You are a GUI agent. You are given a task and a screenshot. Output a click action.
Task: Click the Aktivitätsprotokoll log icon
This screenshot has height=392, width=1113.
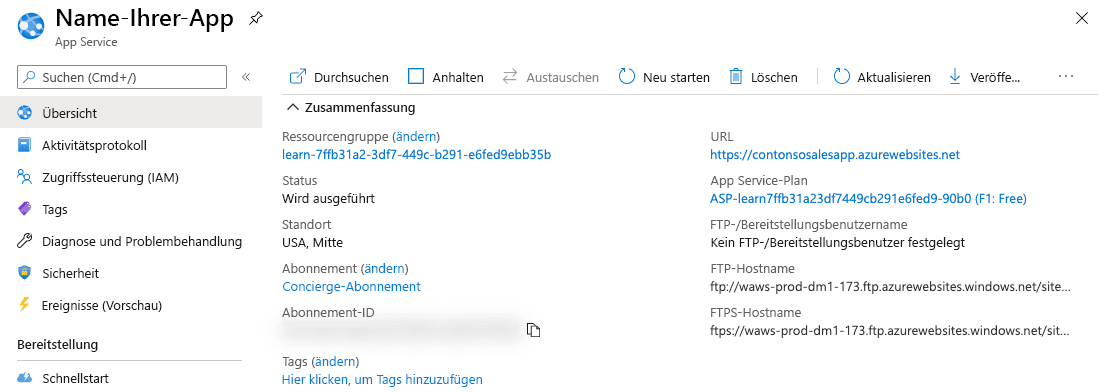pyautogui.click(x=25, y=146)
